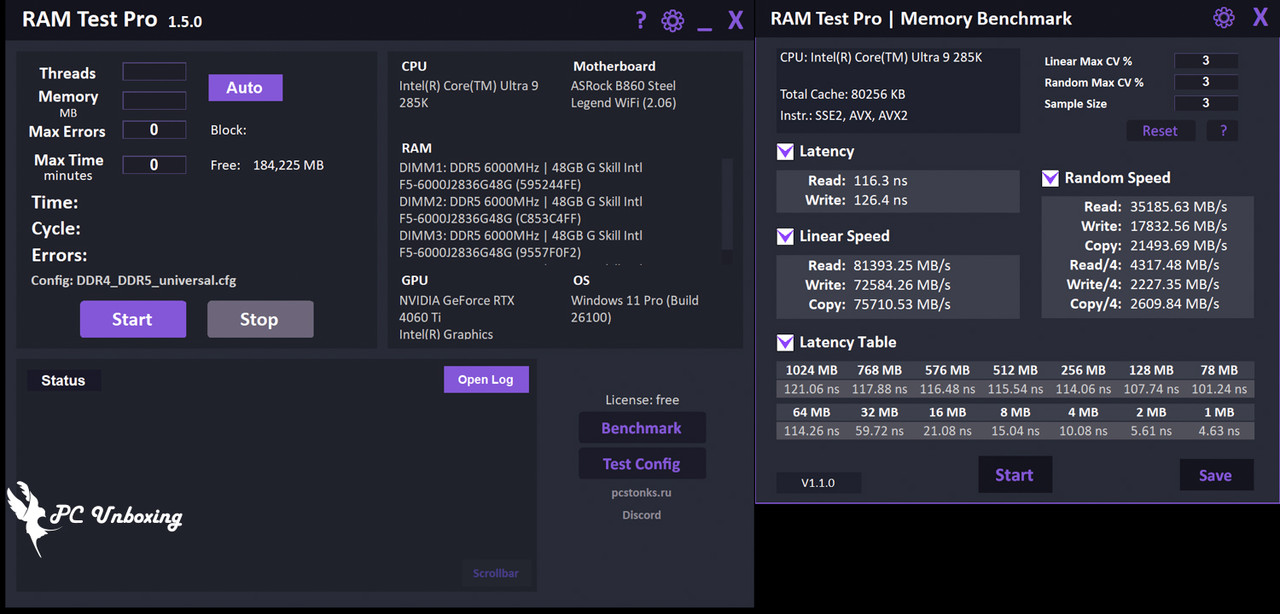Toggle the Linear Speed checkbox
Screen dimensions: 1280x614
[x=785, y=237]
